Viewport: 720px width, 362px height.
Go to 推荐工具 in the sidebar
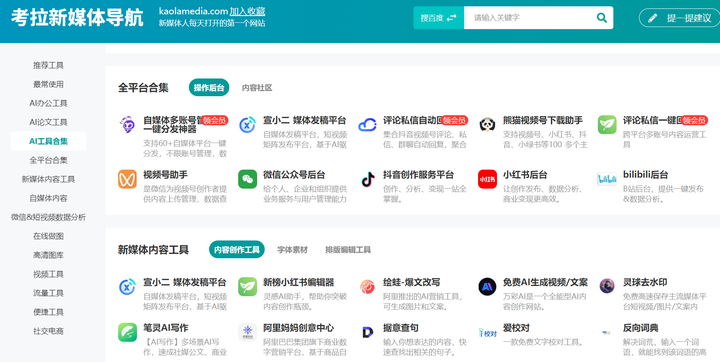(48, 65)
